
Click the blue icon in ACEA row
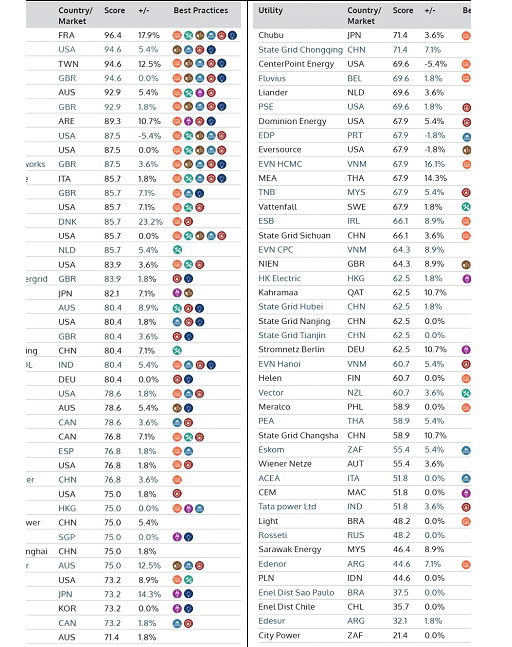[x=466, y=479]
